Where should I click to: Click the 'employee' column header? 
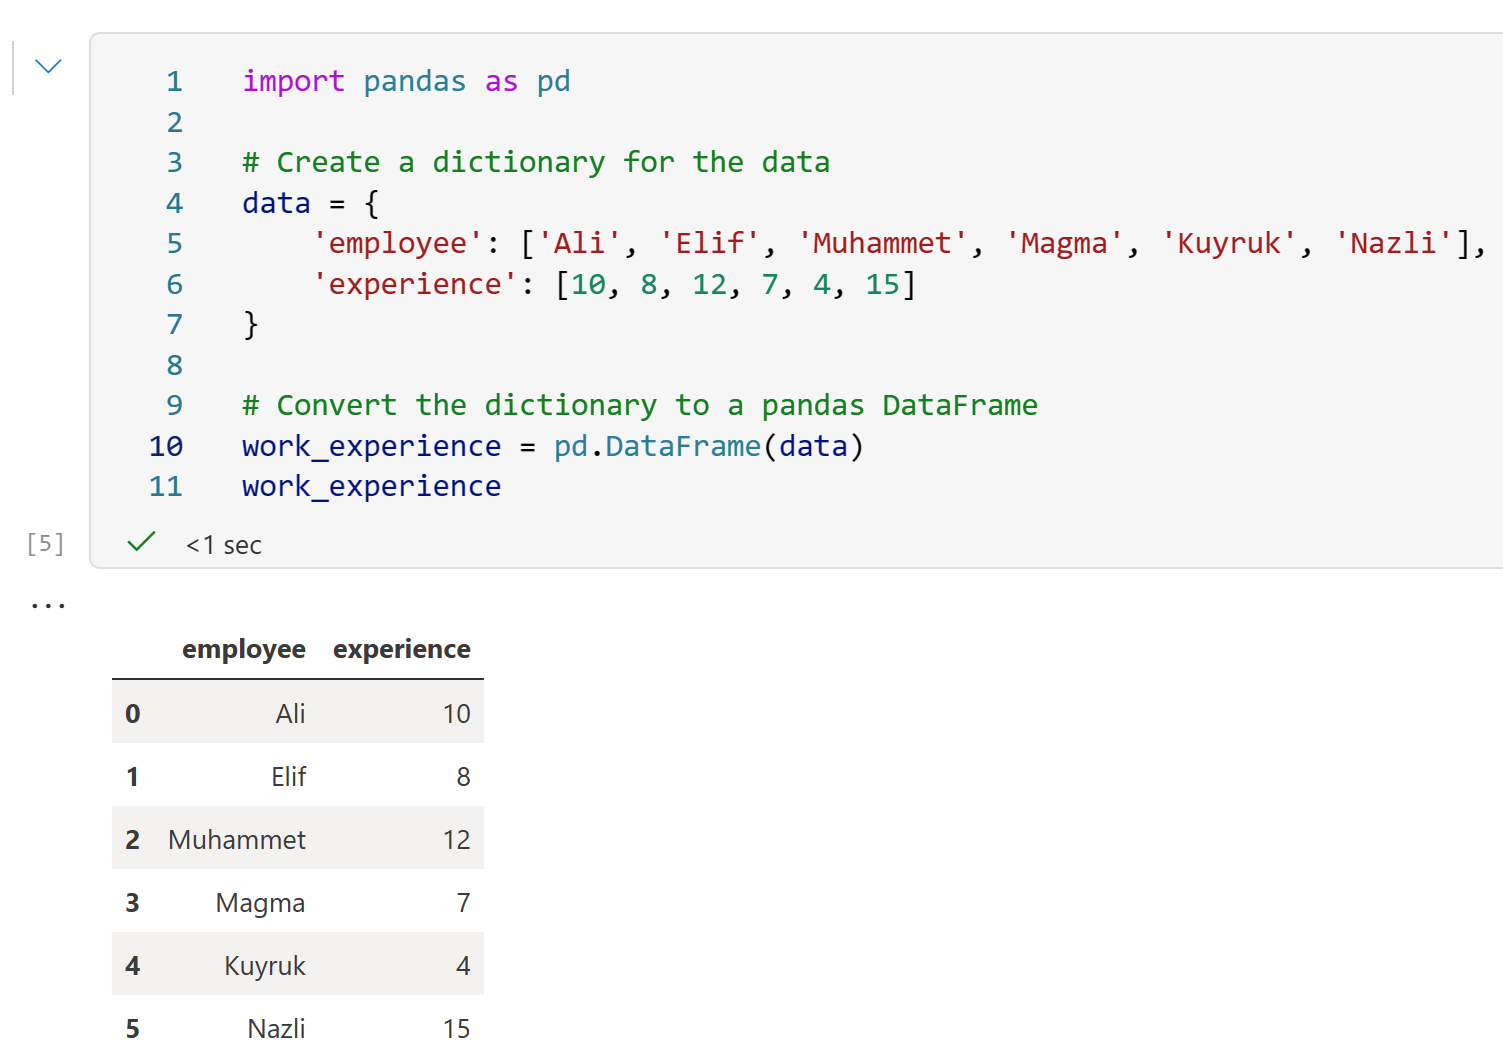click(243, 649)
